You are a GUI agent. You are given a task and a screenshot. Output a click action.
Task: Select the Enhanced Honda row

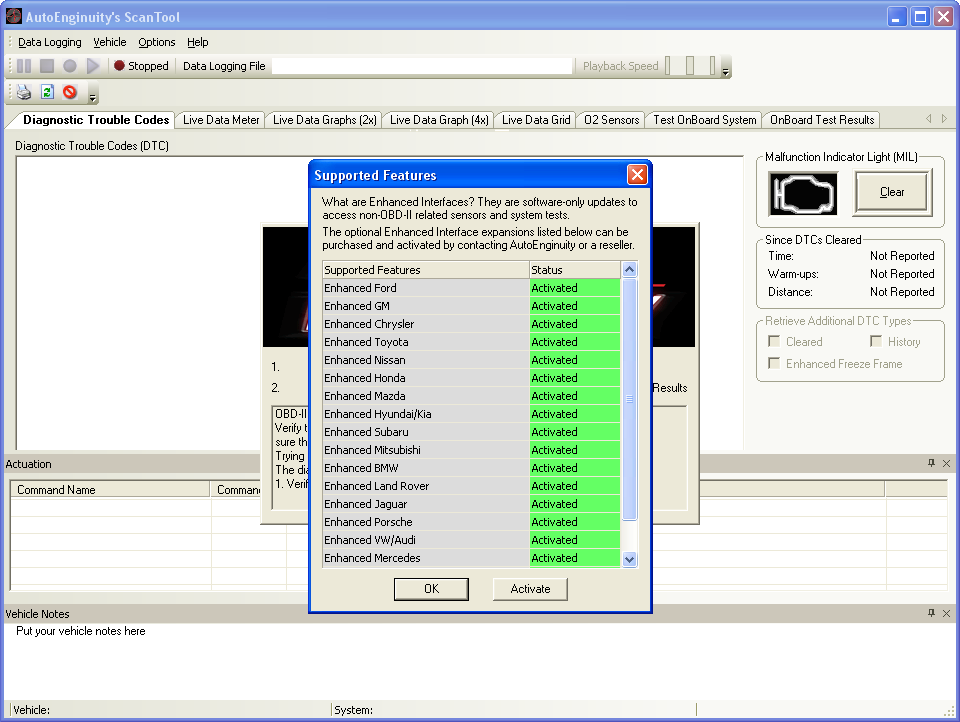point(471,378)
